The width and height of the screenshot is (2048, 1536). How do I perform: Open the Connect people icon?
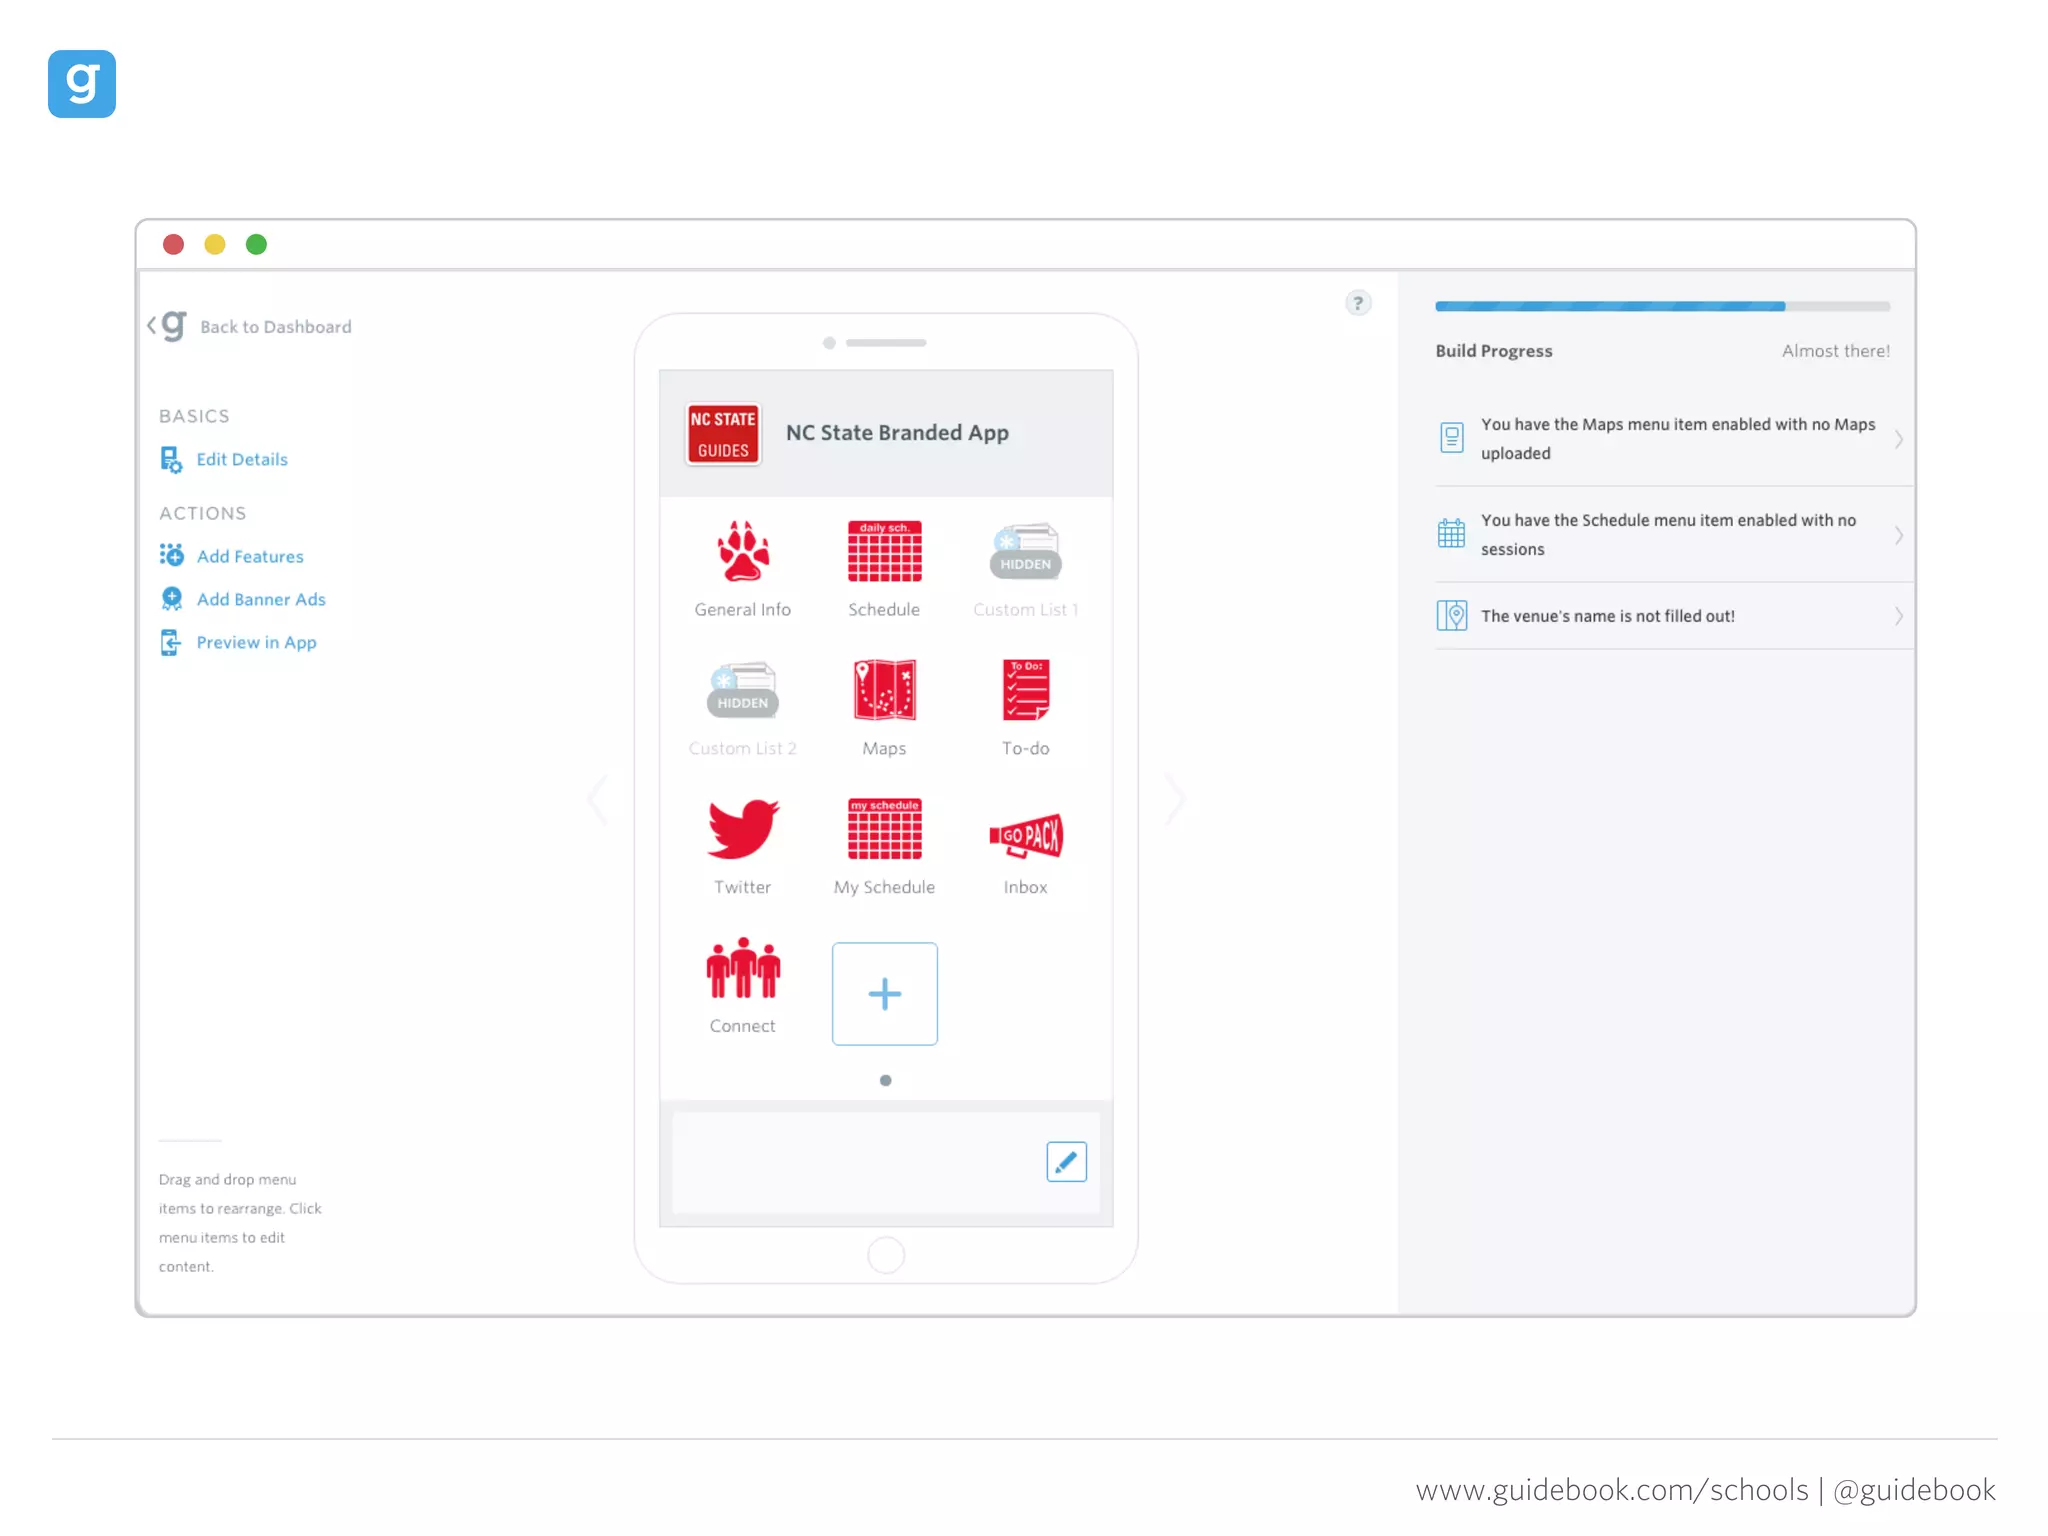pos(742,968)
